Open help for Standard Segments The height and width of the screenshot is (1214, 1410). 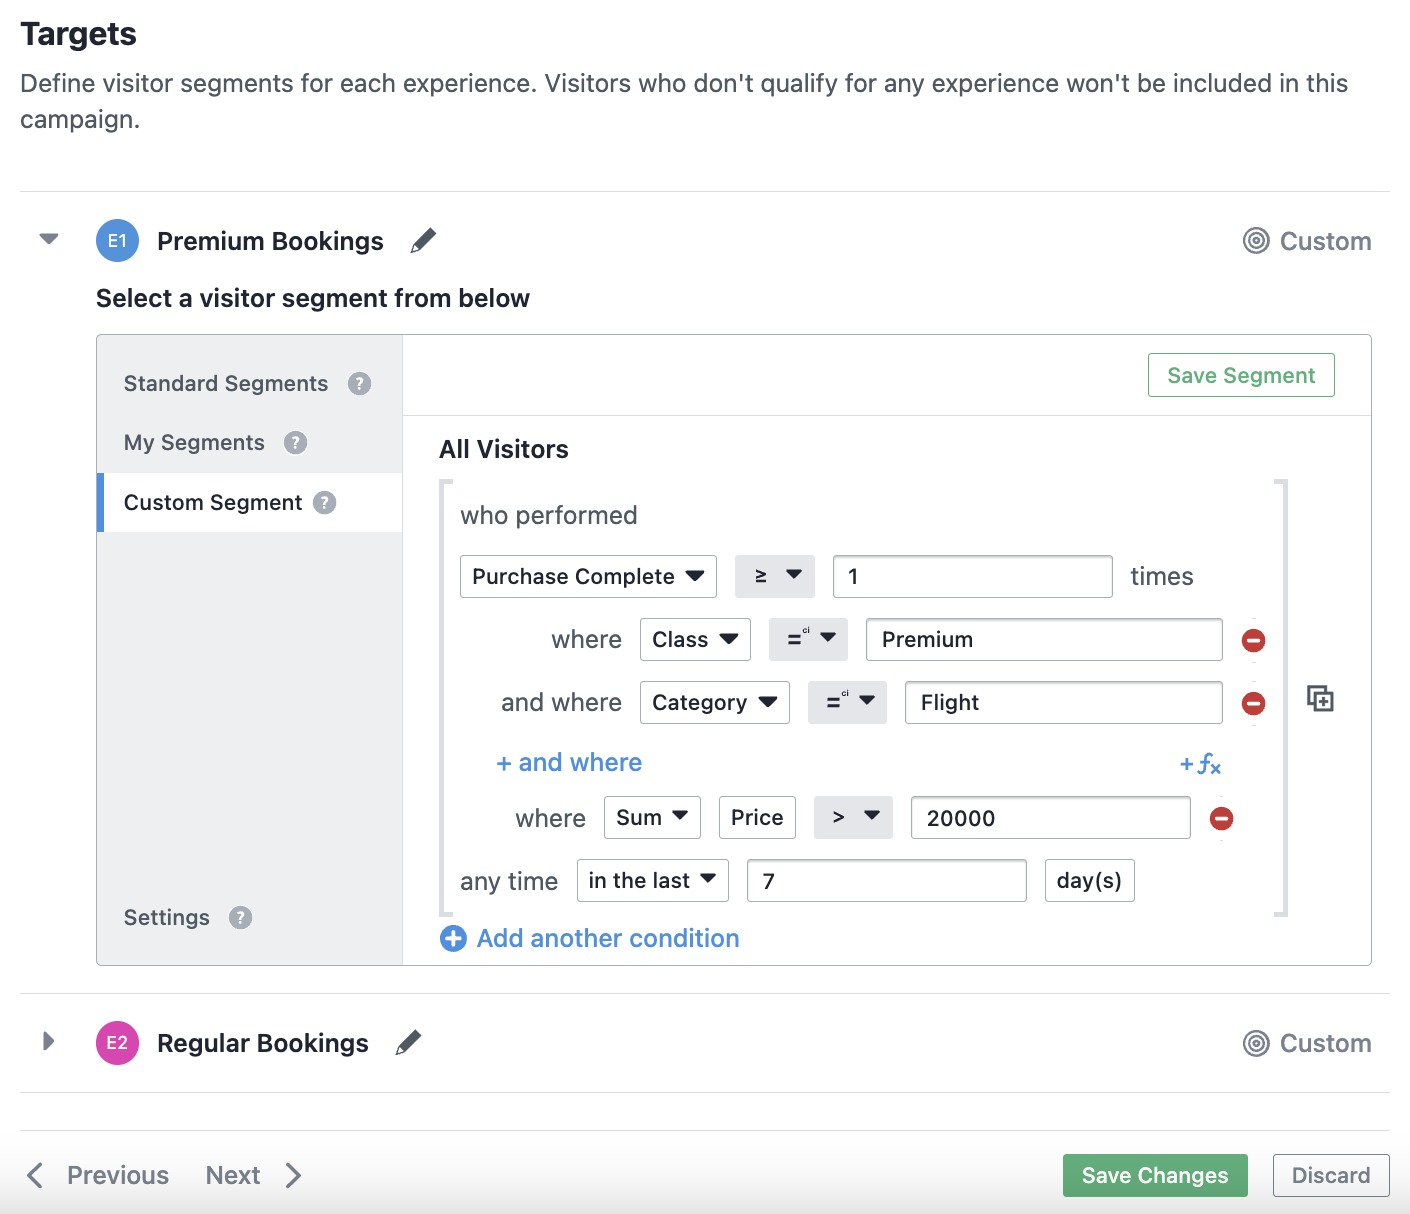[x=359, y=384]
